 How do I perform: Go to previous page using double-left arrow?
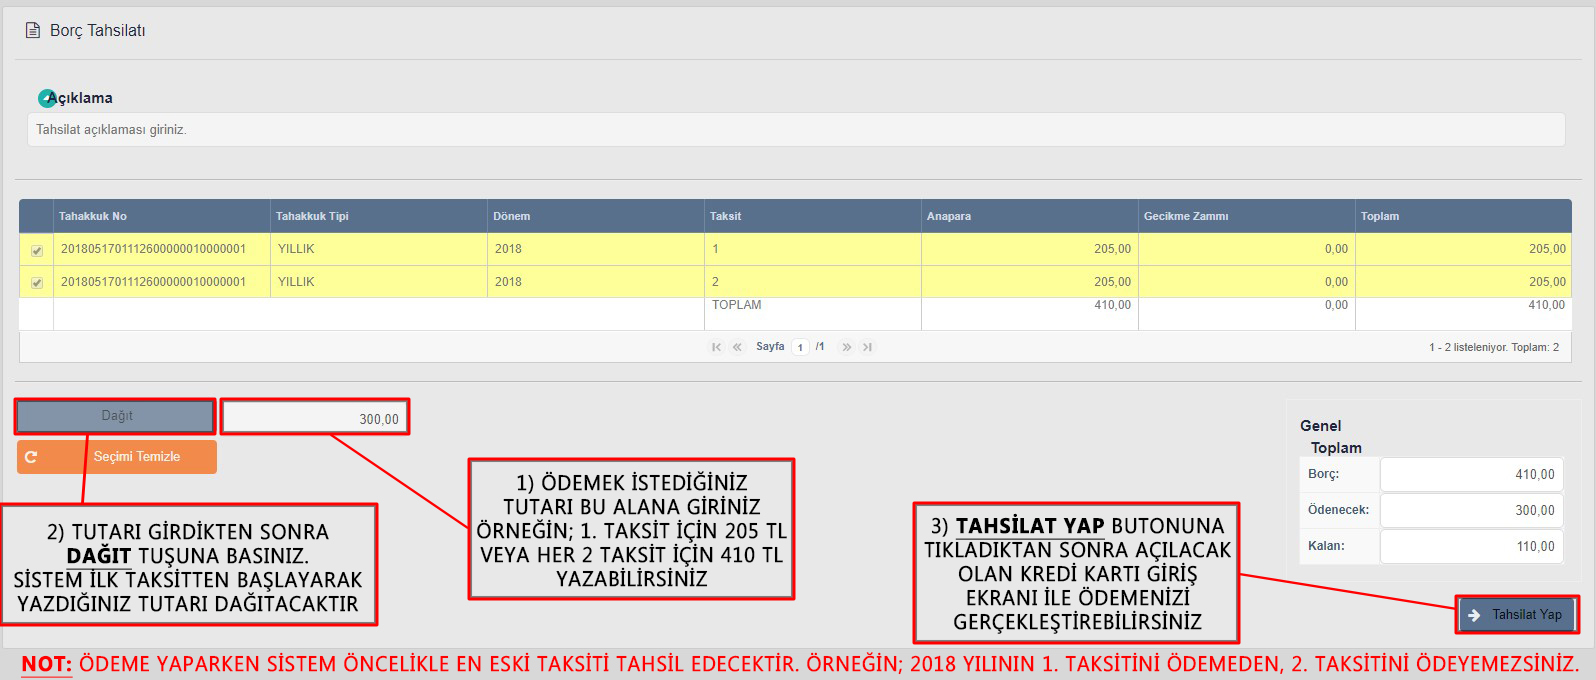click(x=737, y=347)
